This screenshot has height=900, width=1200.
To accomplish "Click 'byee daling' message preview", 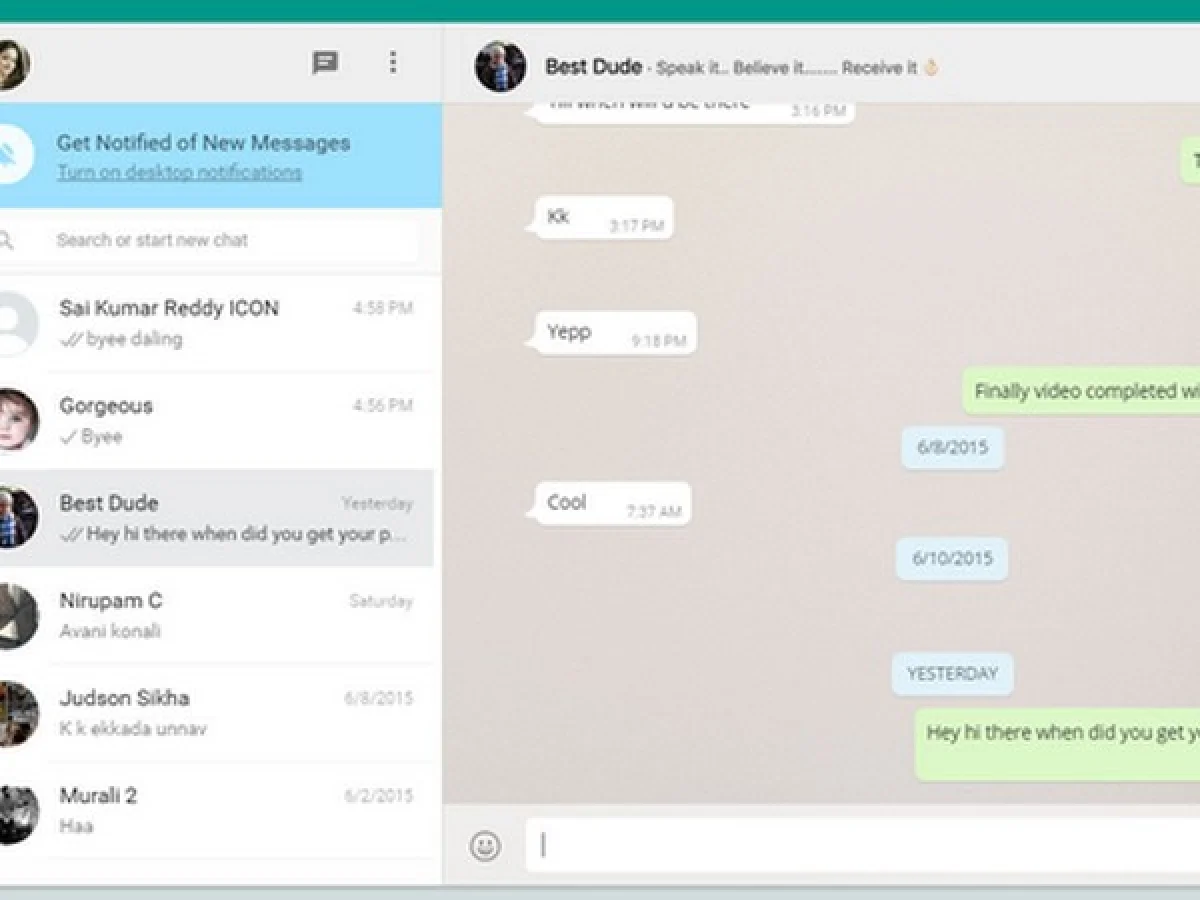I will 134,339.
